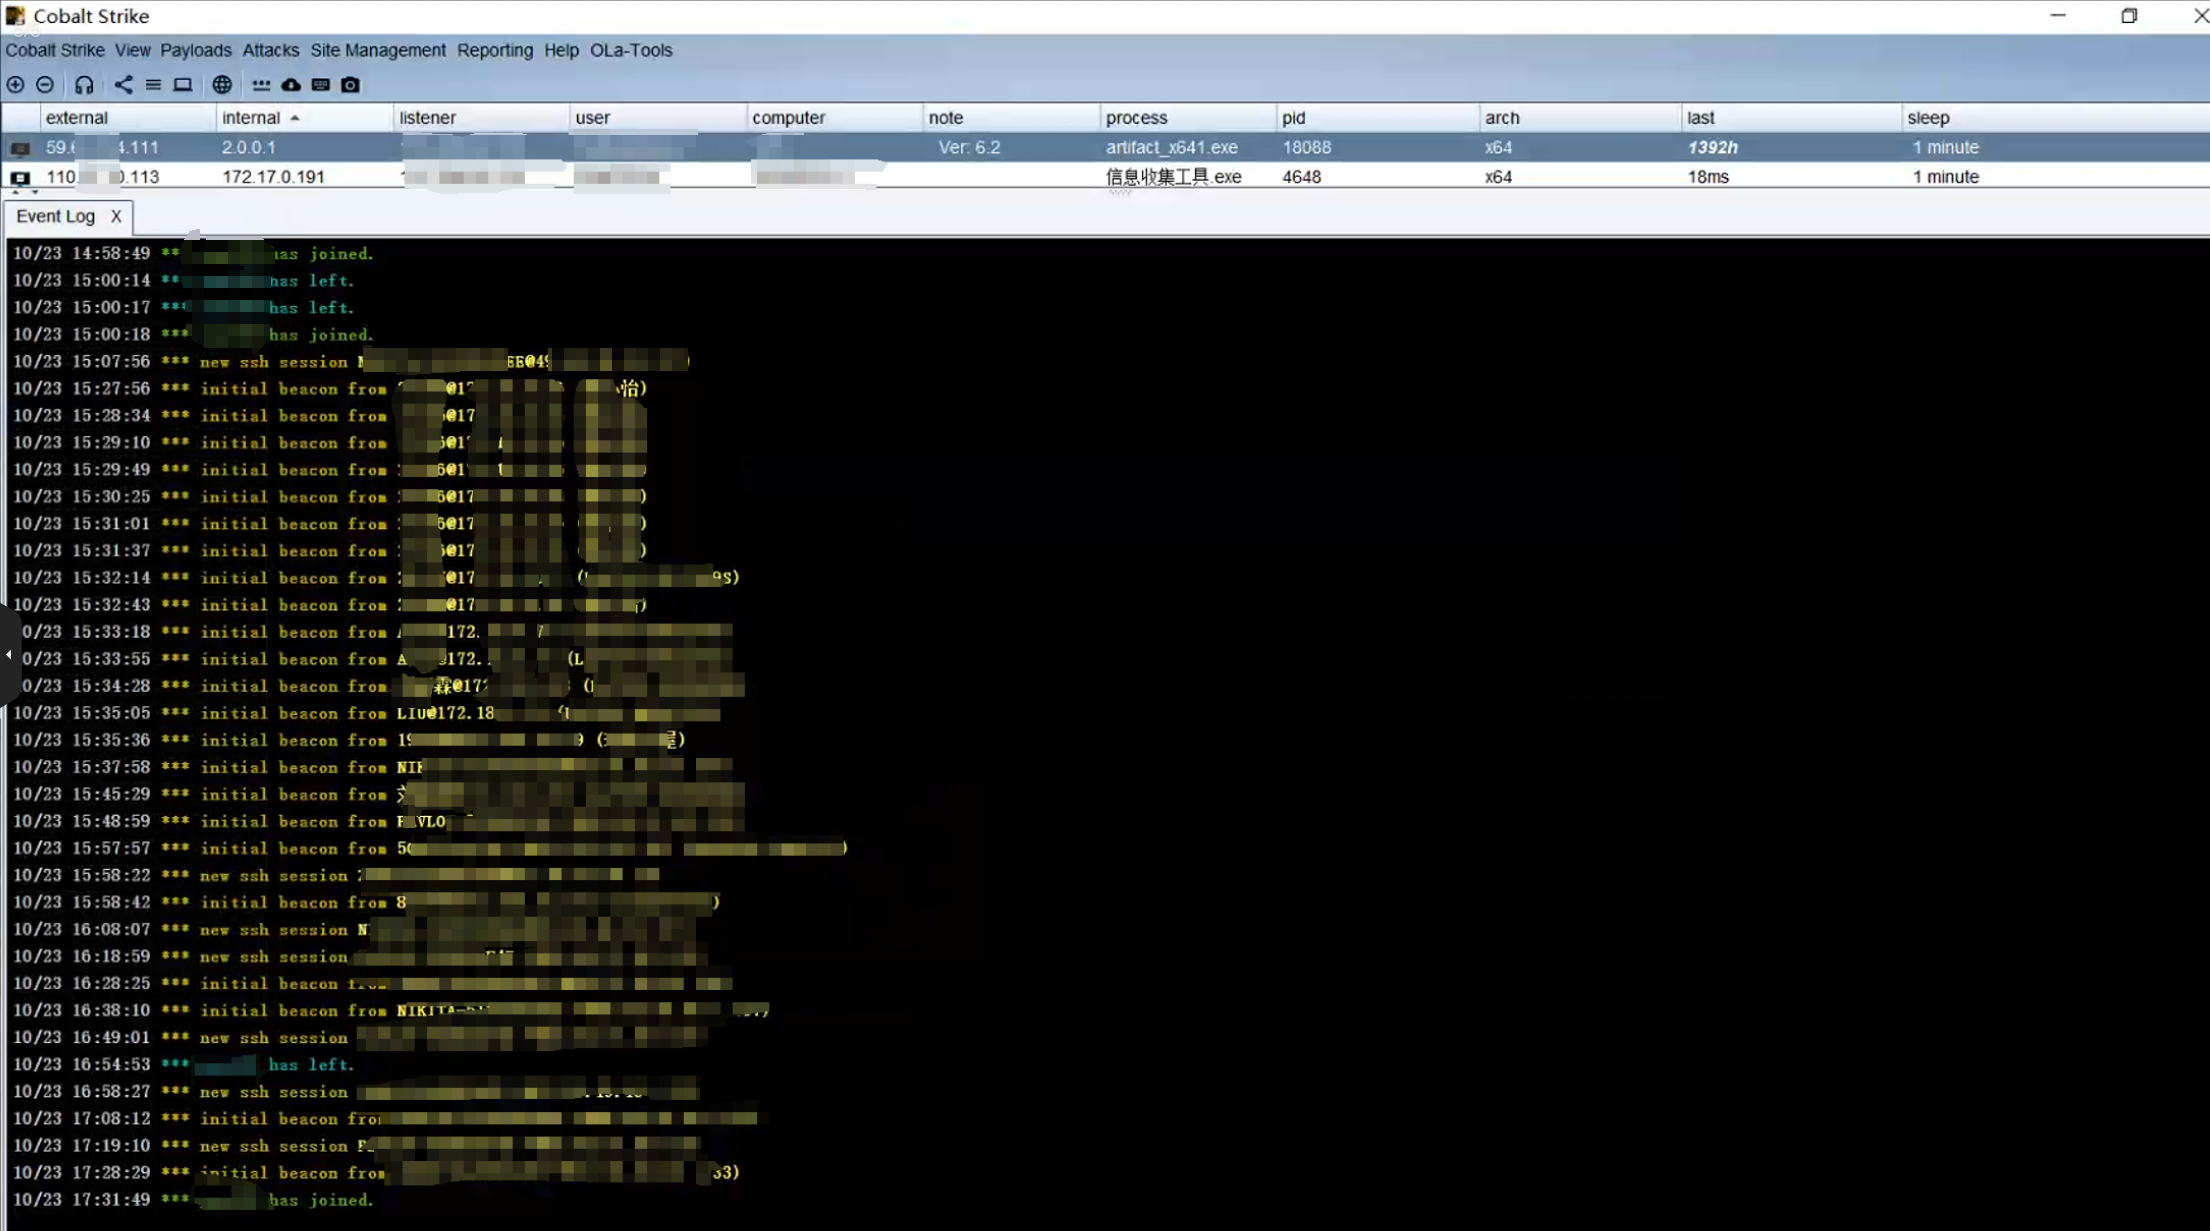Switch to session table view icon
This screenshot has height=1231, width=2210.
(x=153, y=85)
